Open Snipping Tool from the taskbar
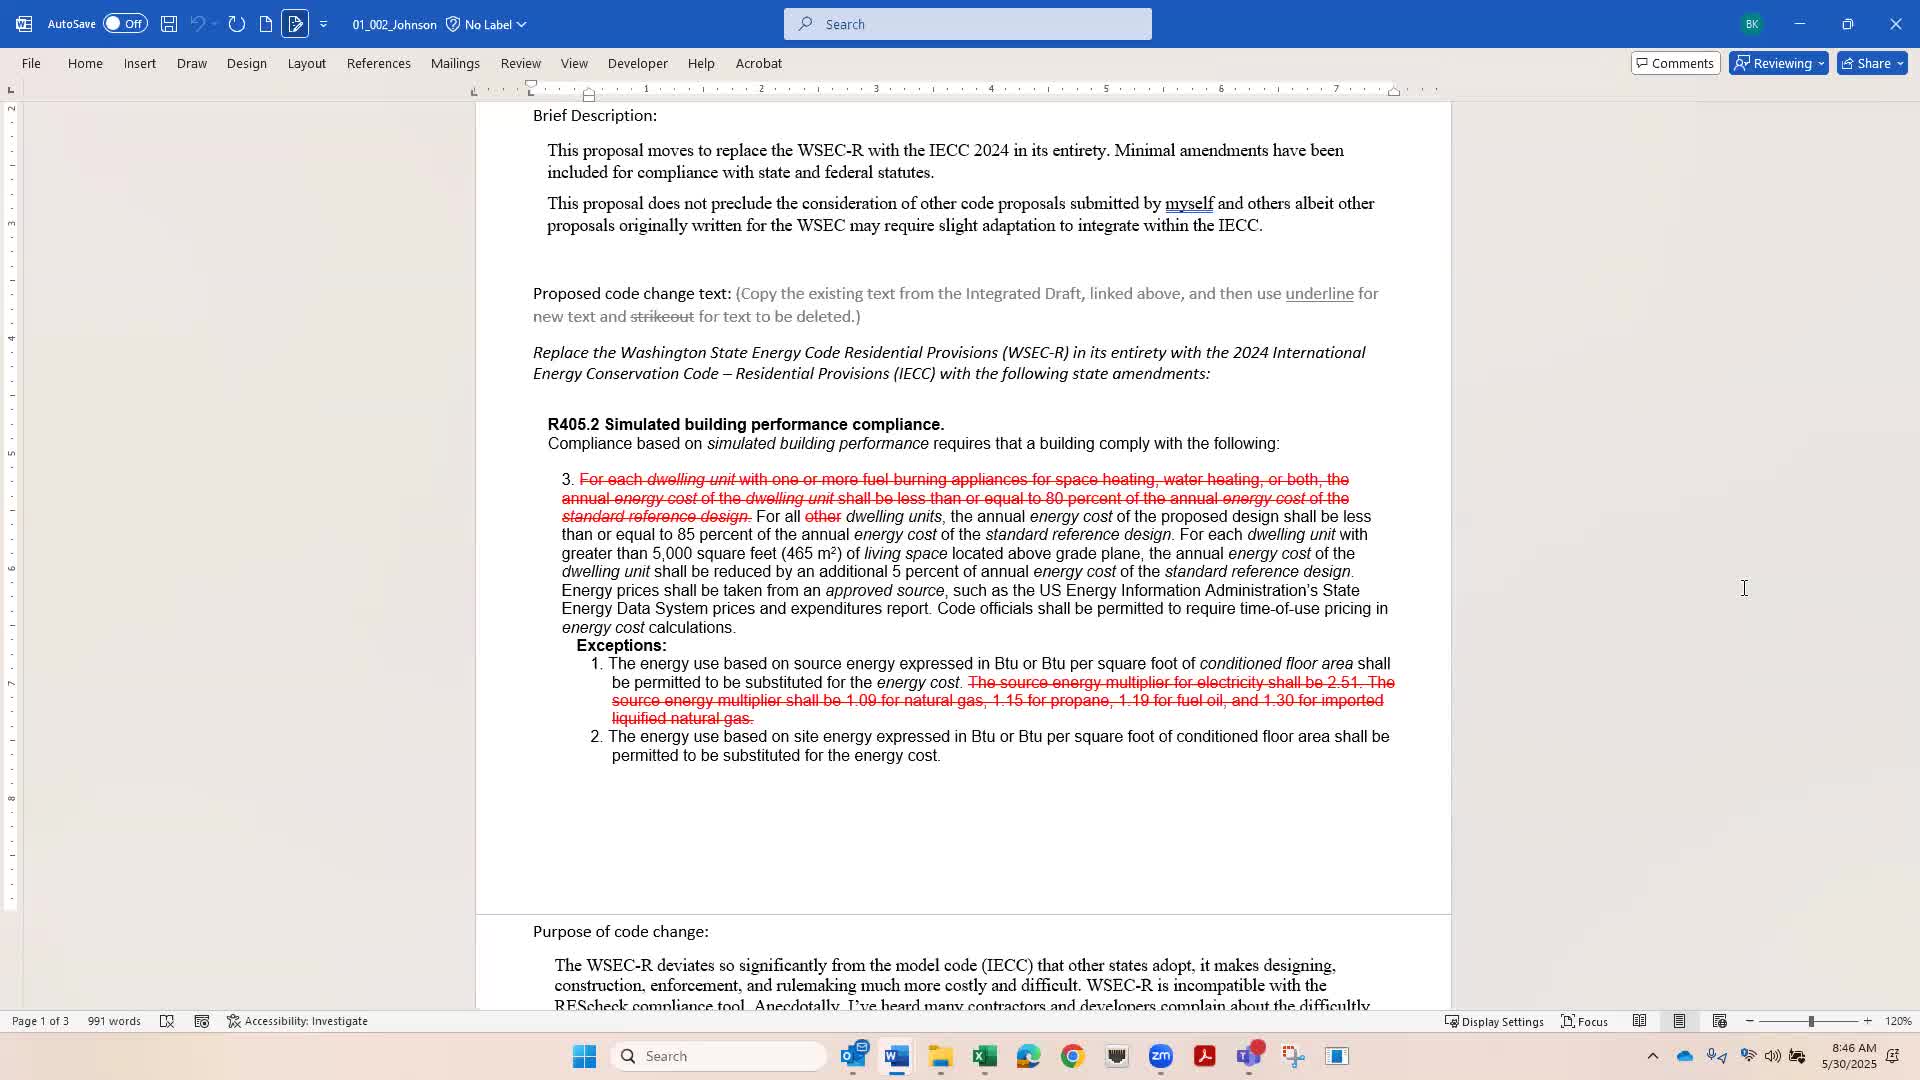 (1293, 1056)
